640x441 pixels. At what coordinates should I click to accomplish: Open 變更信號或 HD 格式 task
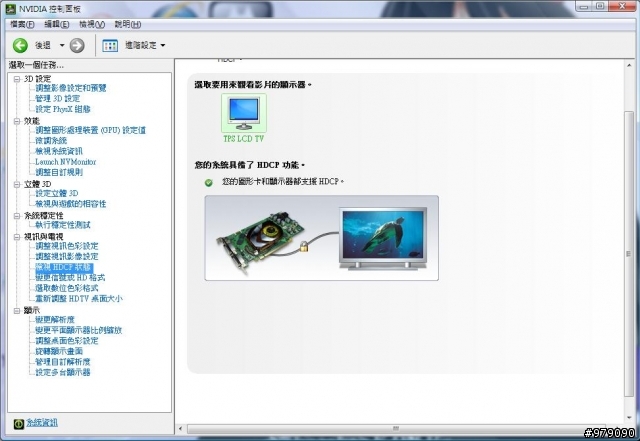click(x=70, y=278)
